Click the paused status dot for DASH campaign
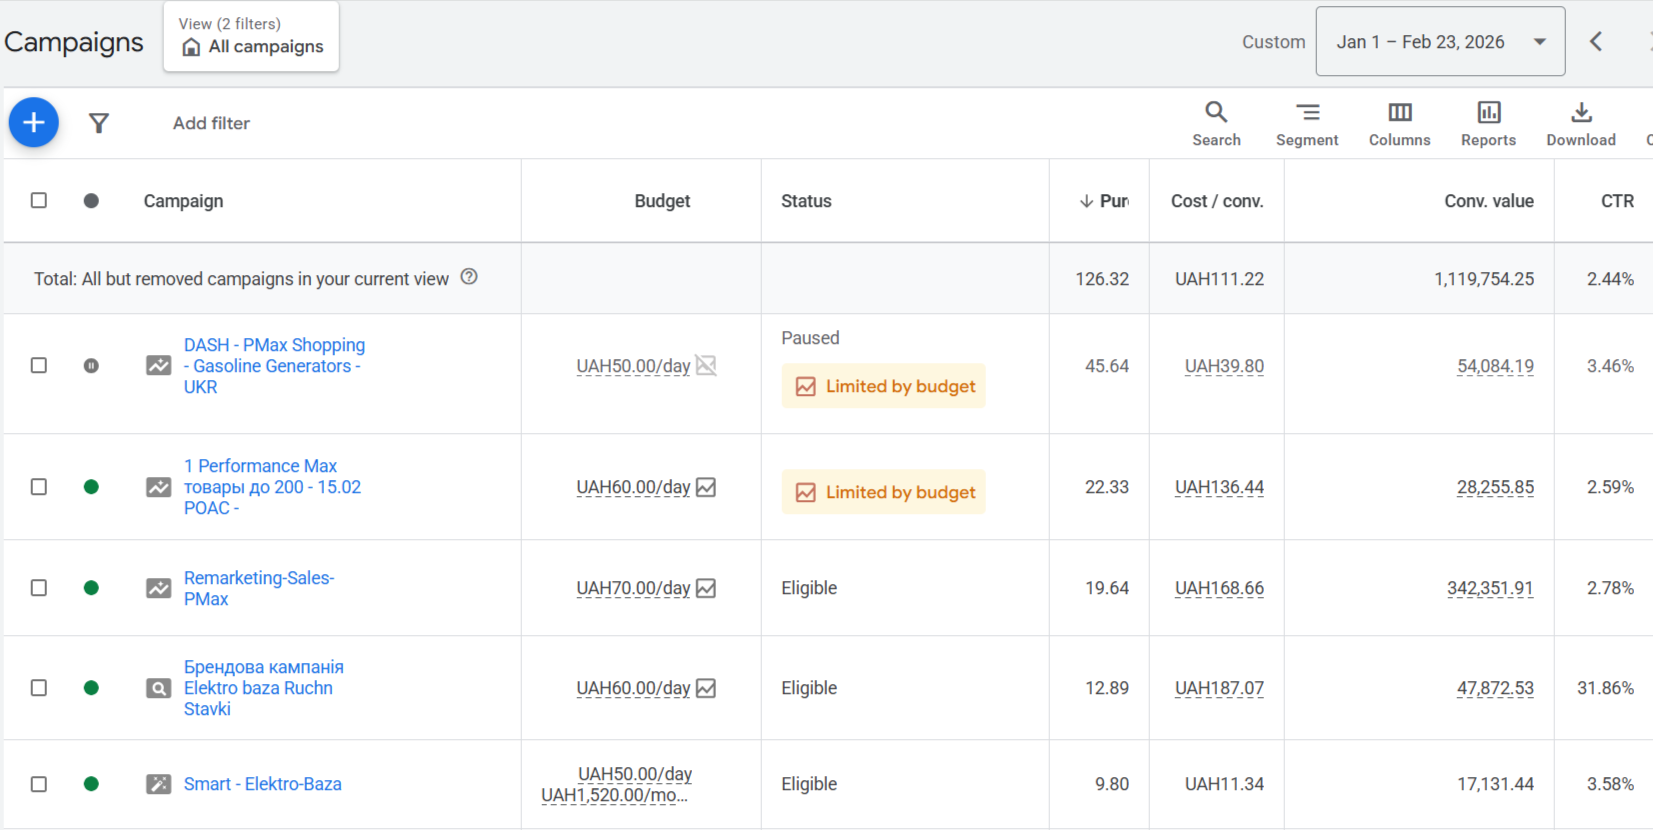The image size is (1653, 830). 91,366
